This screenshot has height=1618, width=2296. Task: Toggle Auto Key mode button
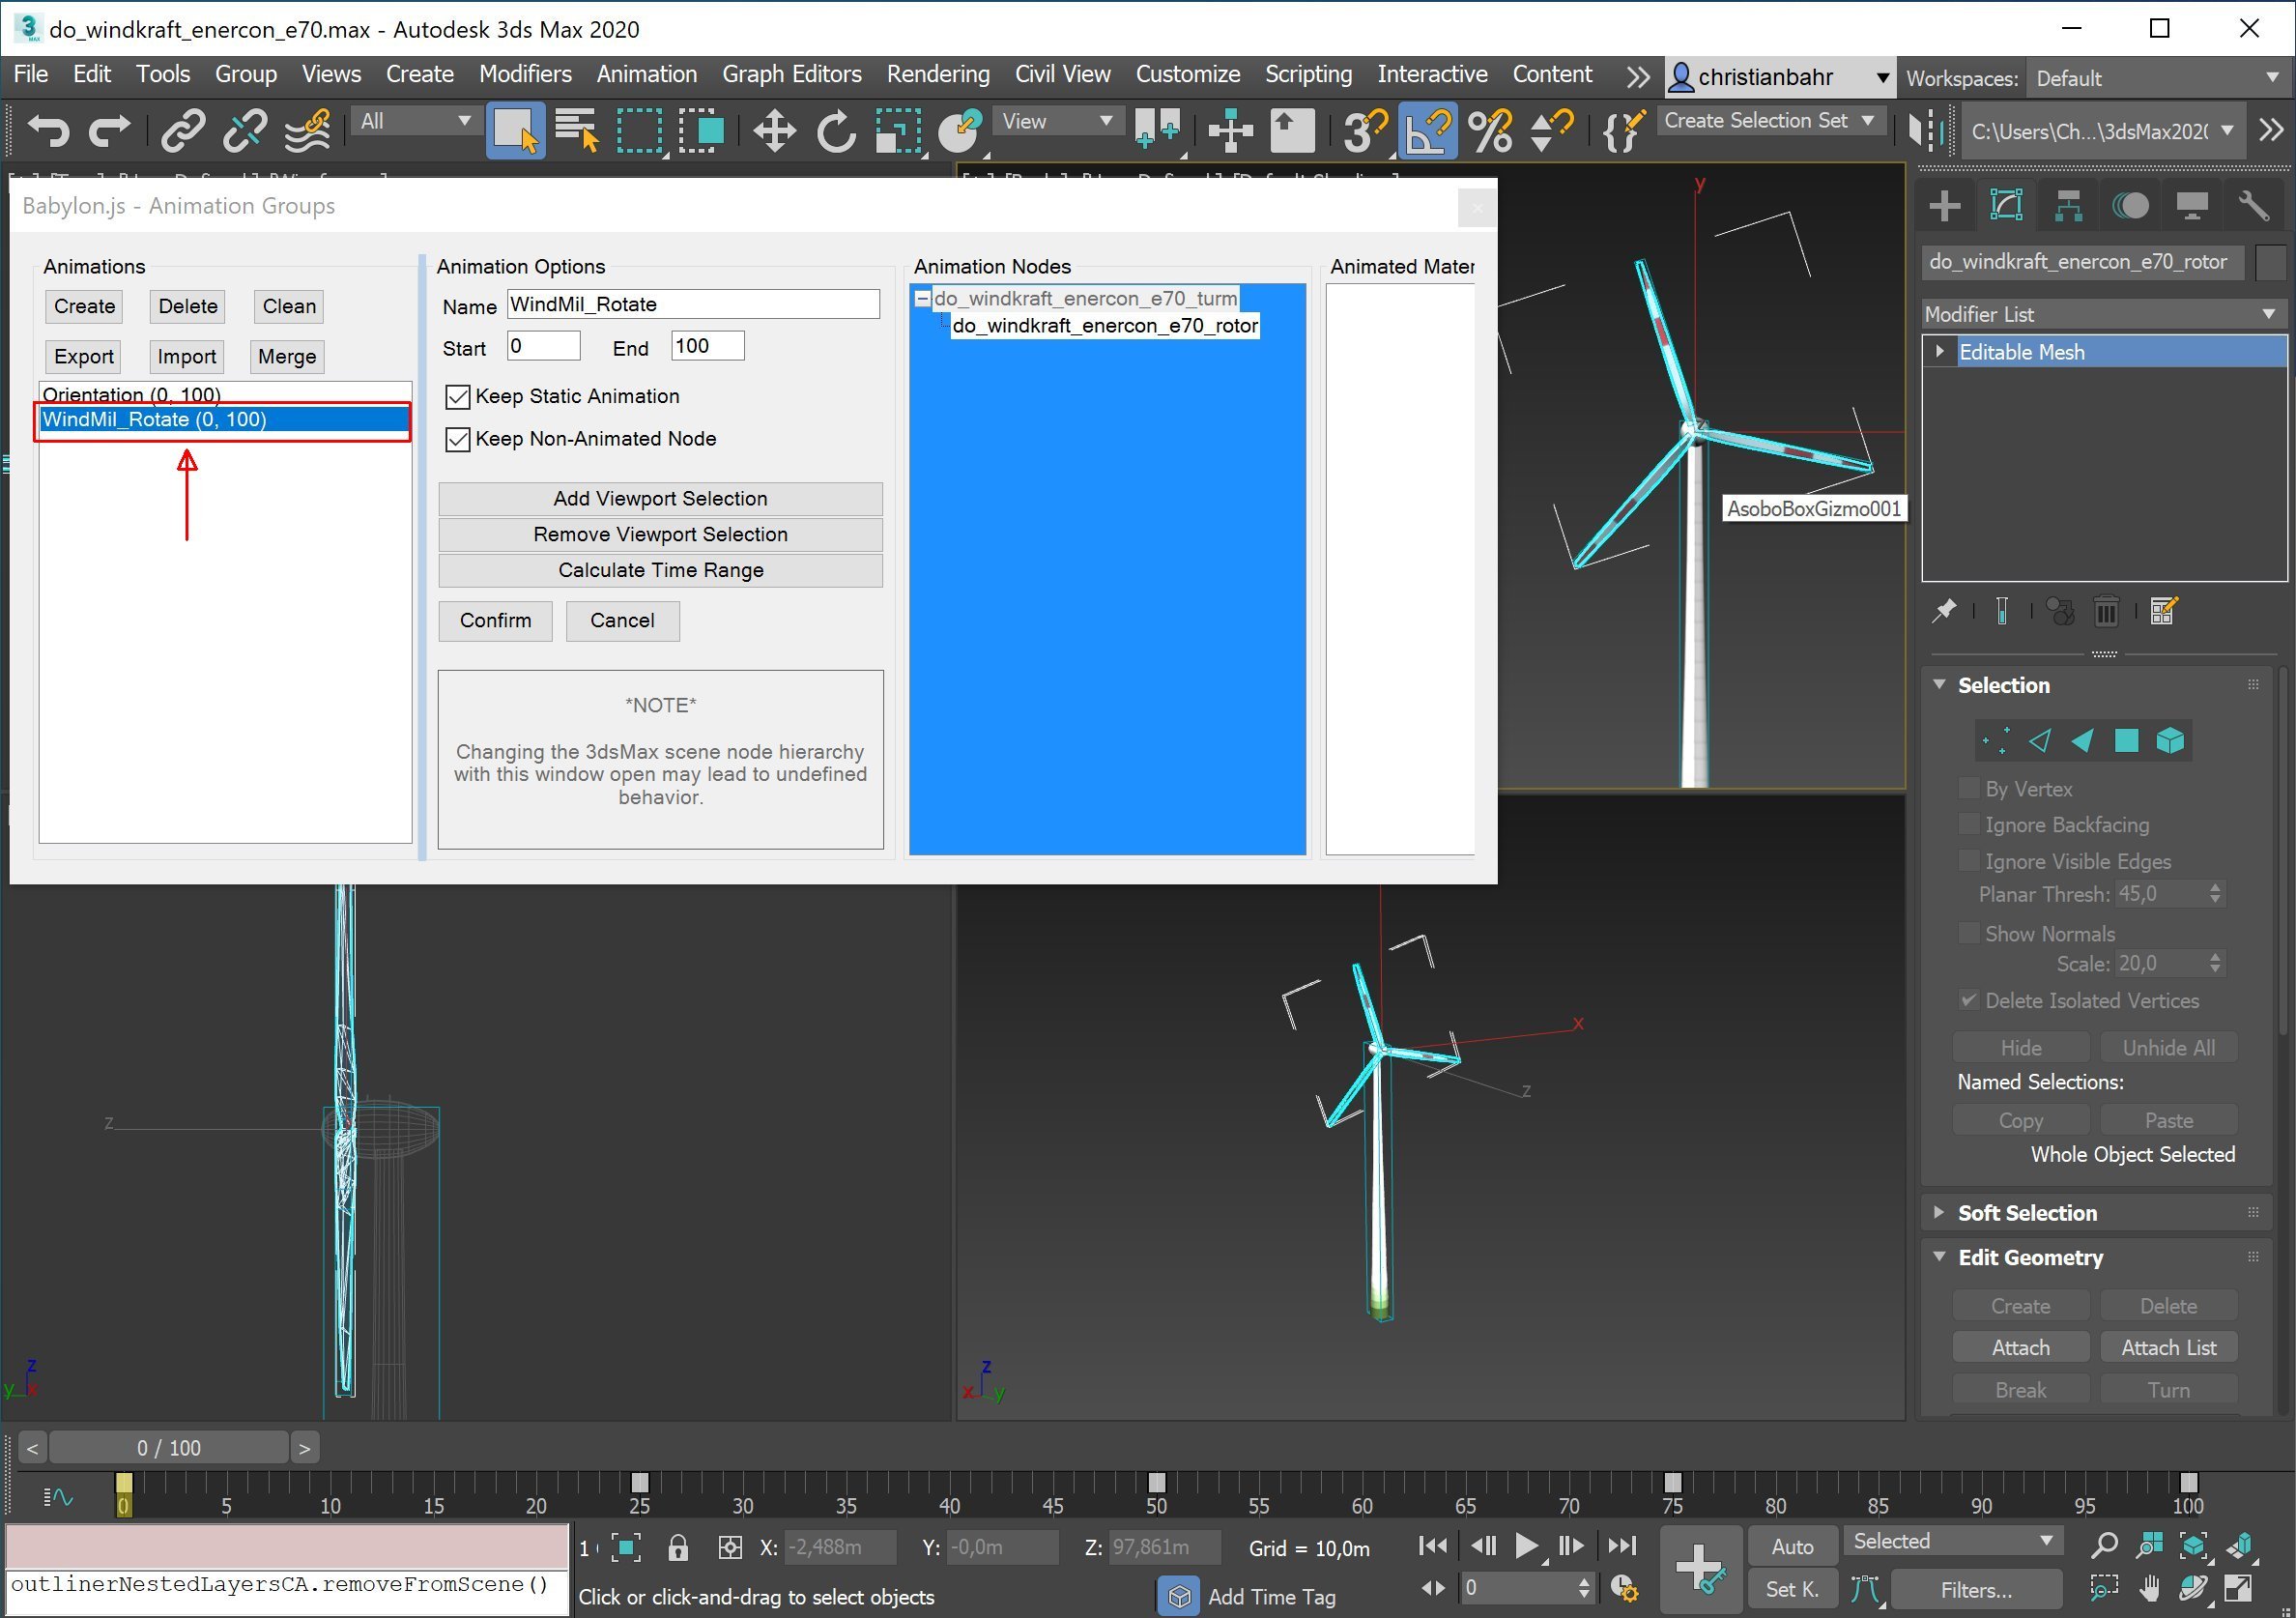[1792, 1547]
